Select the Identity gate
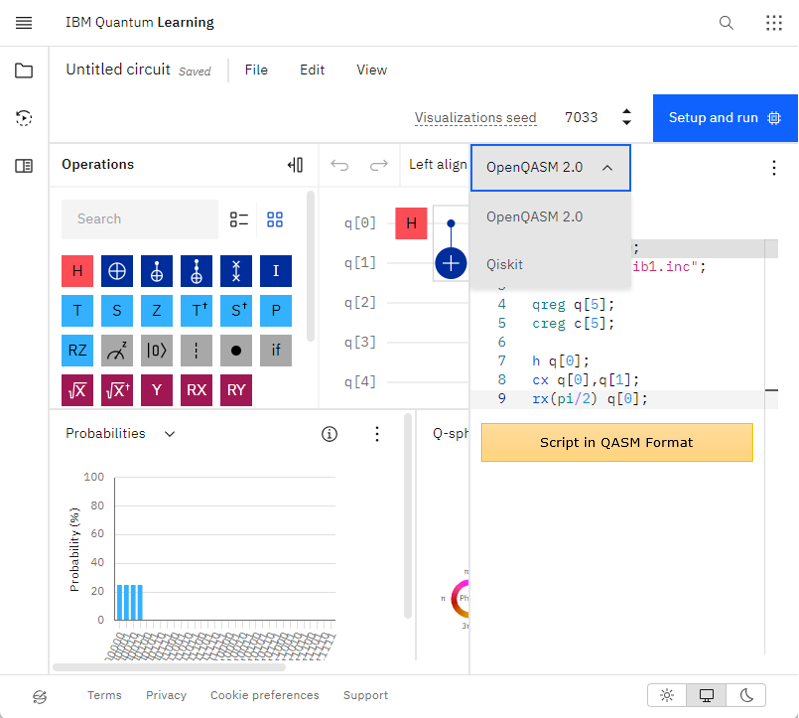The image size is (799, 718). point(276,271)
